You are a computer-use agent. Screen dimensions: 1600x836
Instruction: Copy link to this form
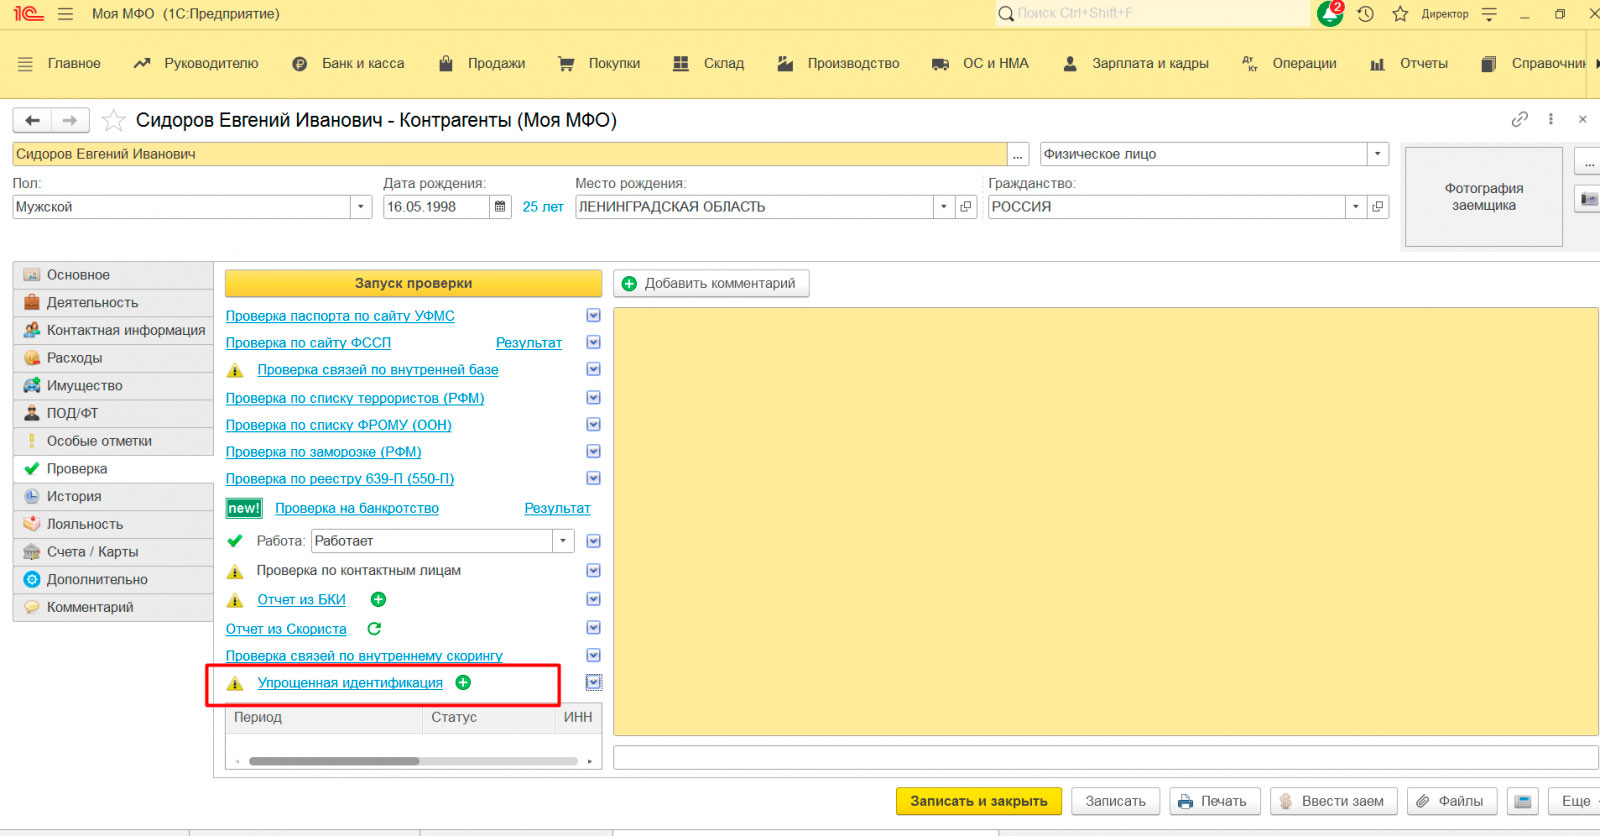[1519, 119]
